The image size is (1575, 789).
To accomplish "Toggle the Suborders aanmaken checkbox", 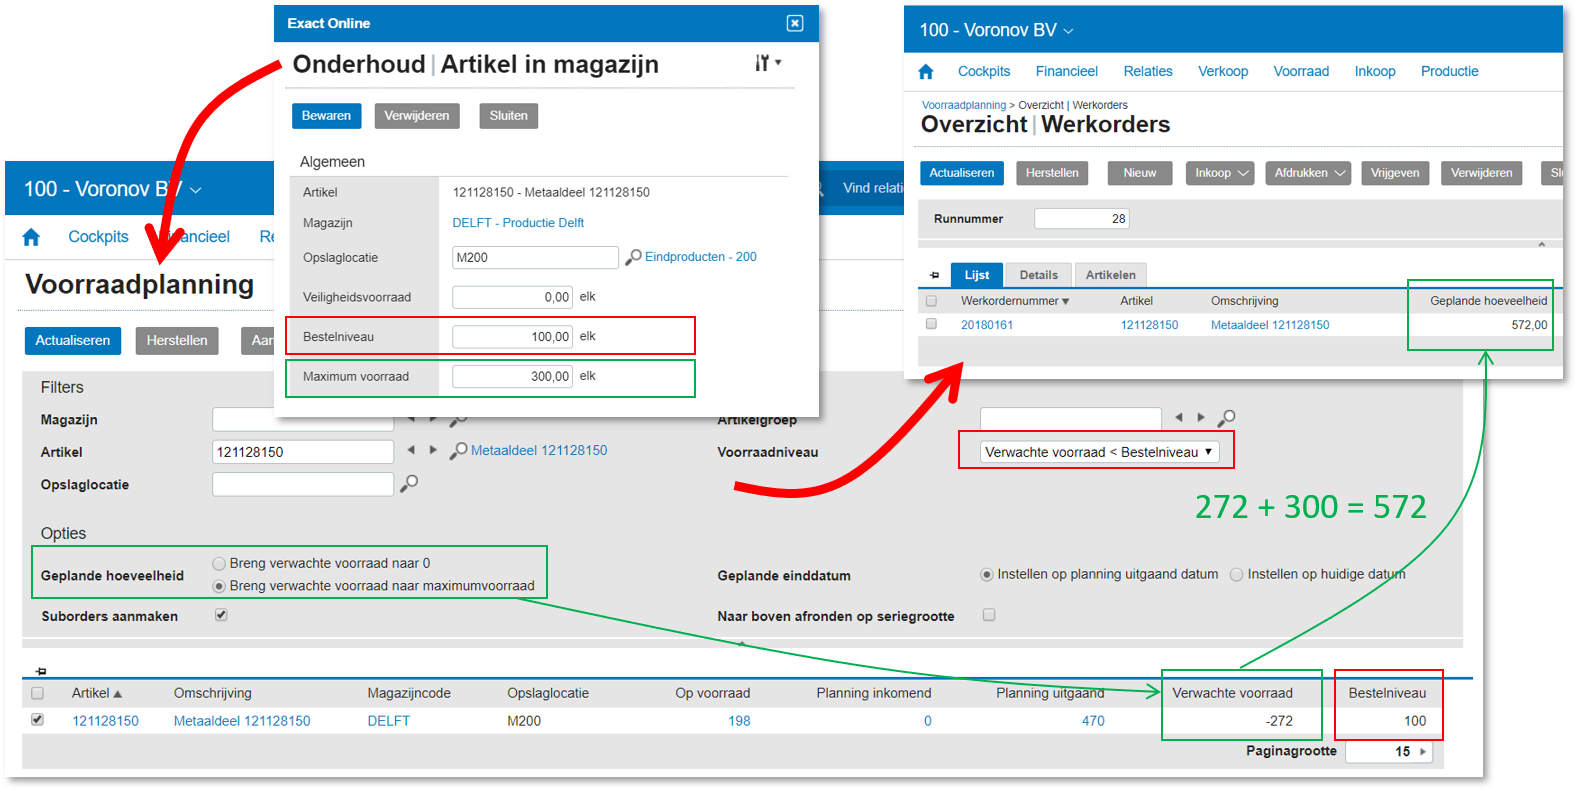I will (221, 615).
